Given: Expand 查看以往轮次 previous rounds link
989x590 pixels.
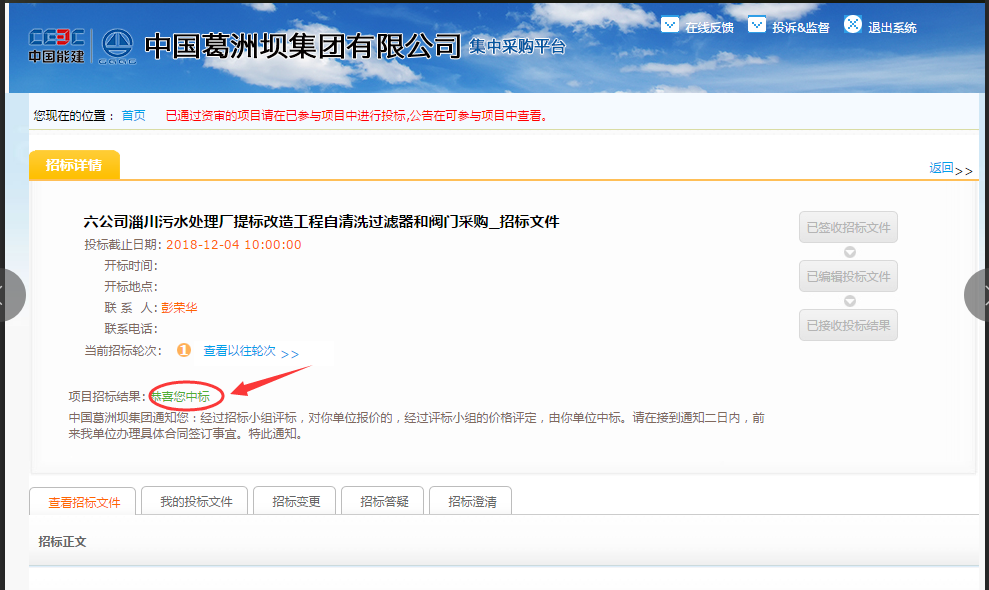Looking at the screenshot, I should pos(240,351).
